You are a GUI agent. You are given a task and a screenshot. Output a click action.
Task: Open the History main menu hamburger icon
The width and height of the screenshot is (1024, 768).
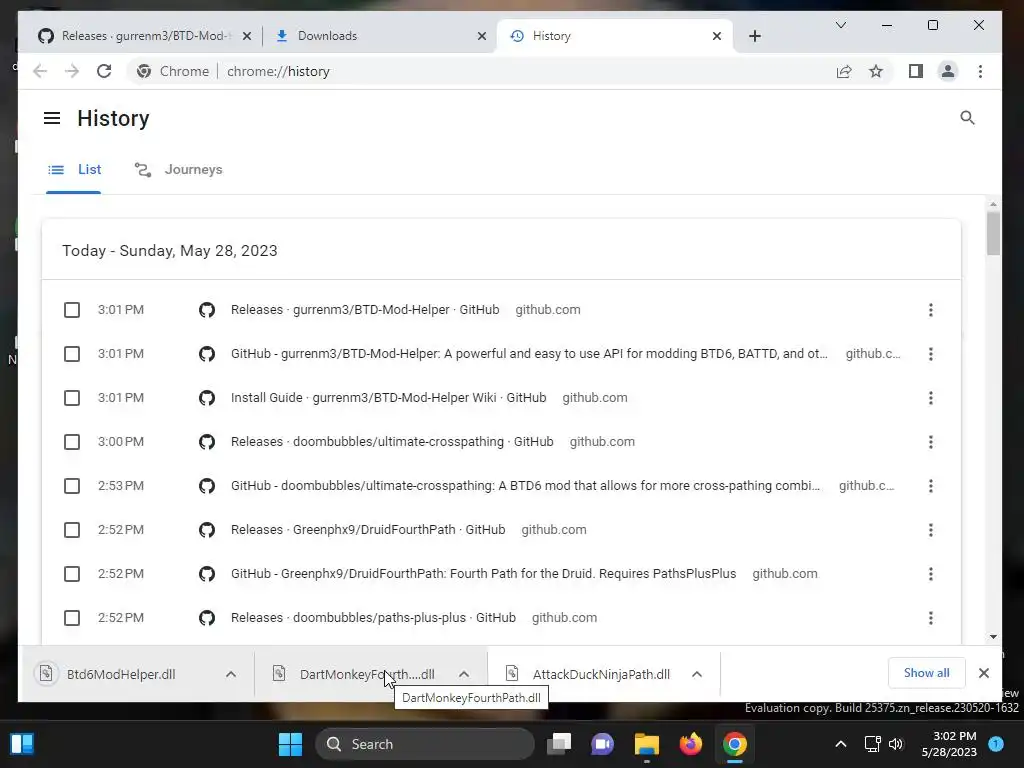click(52, 118)
